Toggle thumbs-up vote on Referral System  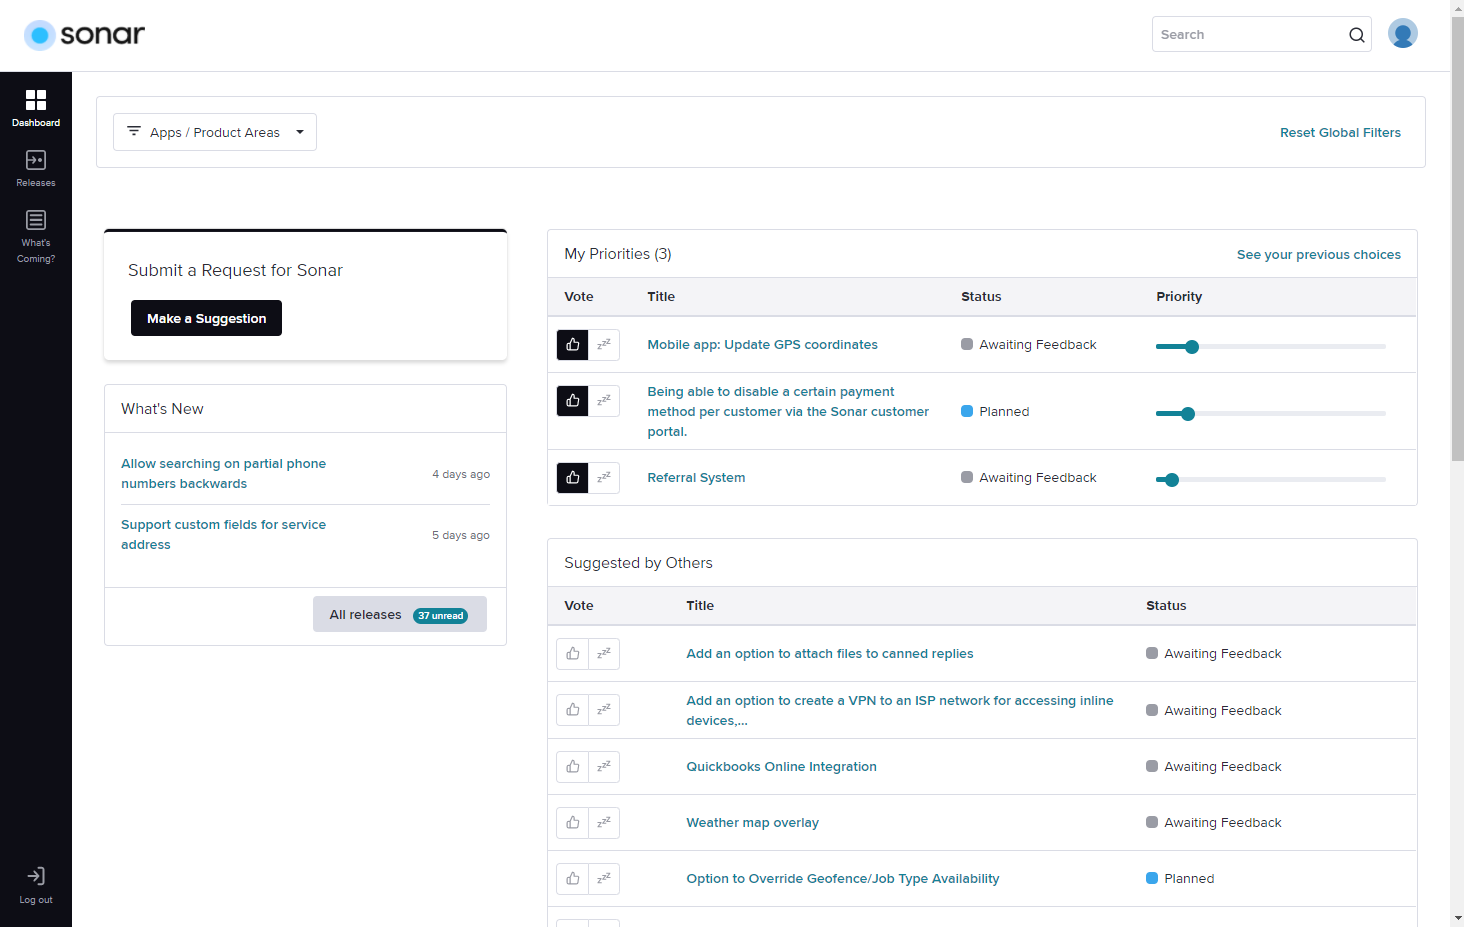(573, 478)
